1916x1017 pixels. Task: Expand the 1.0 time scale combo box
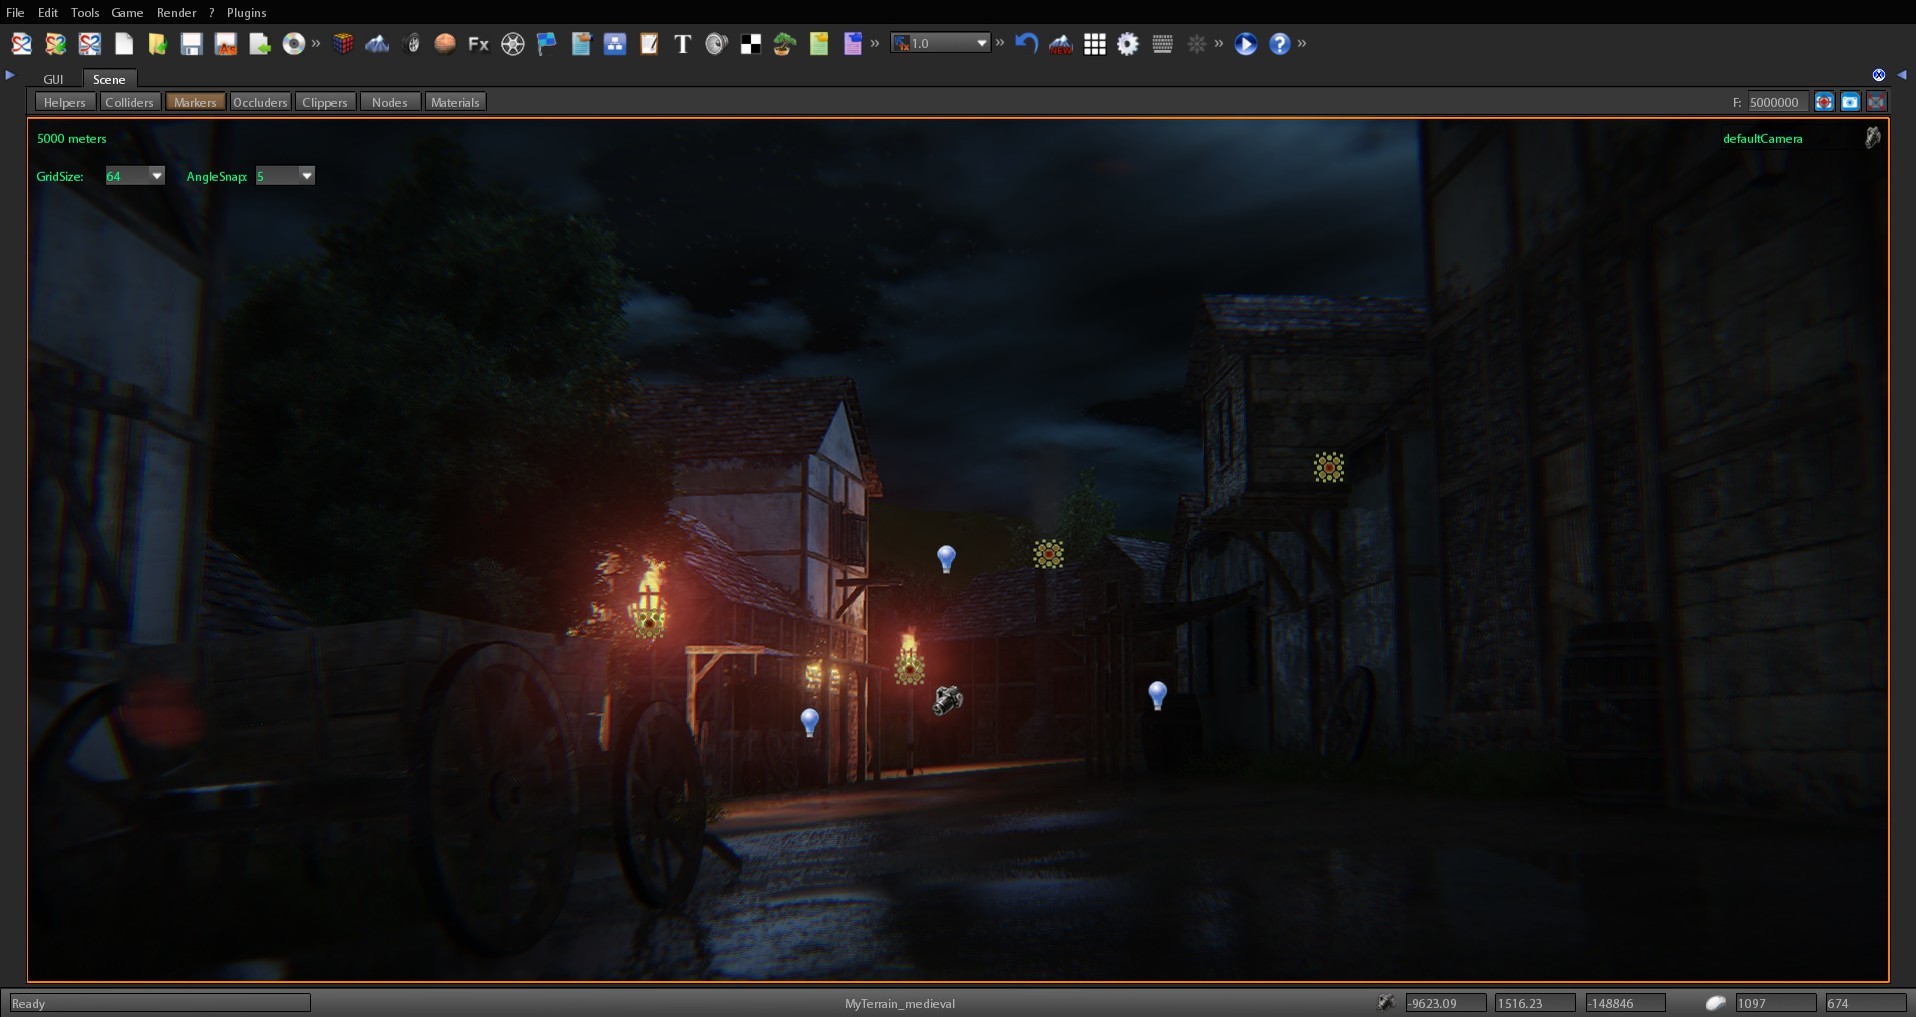(x=981, y=42)
